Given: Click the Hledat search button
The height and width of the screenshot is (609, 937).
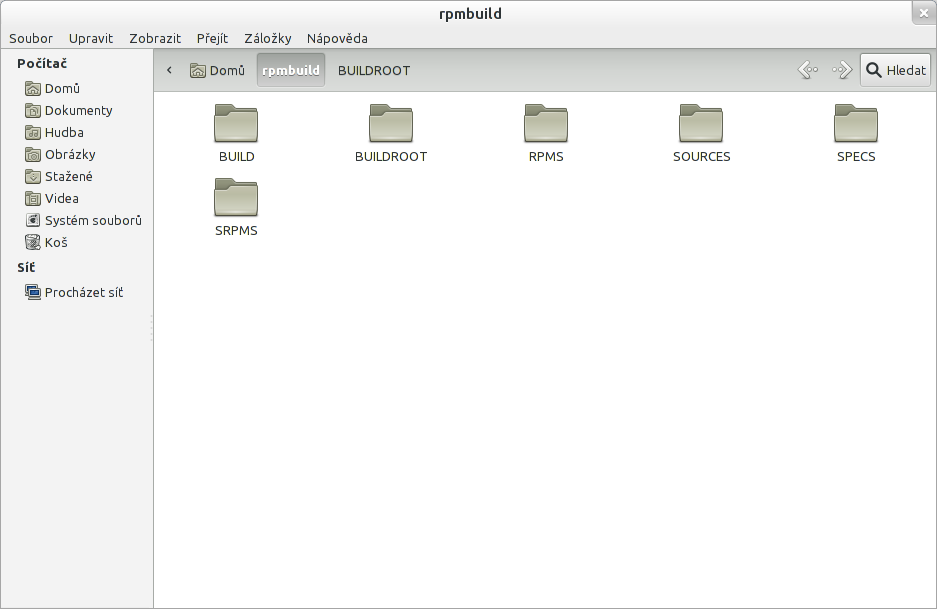Looking at the screenshot, I should pyautogui.click(x=895, y=70).
